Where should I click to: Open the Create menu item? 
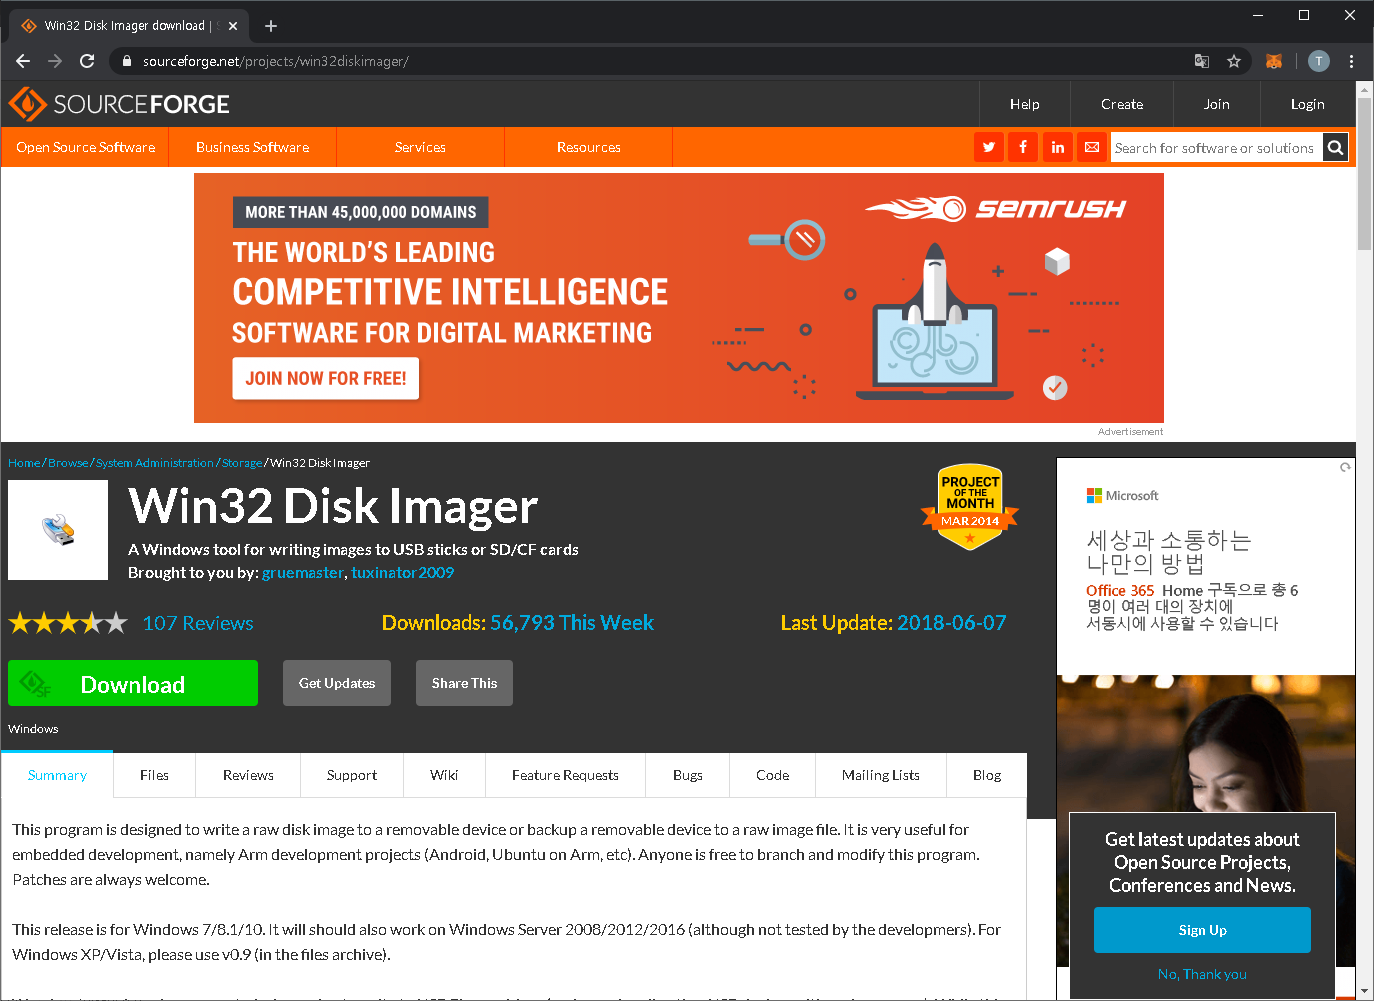(x=1122, y=104)
